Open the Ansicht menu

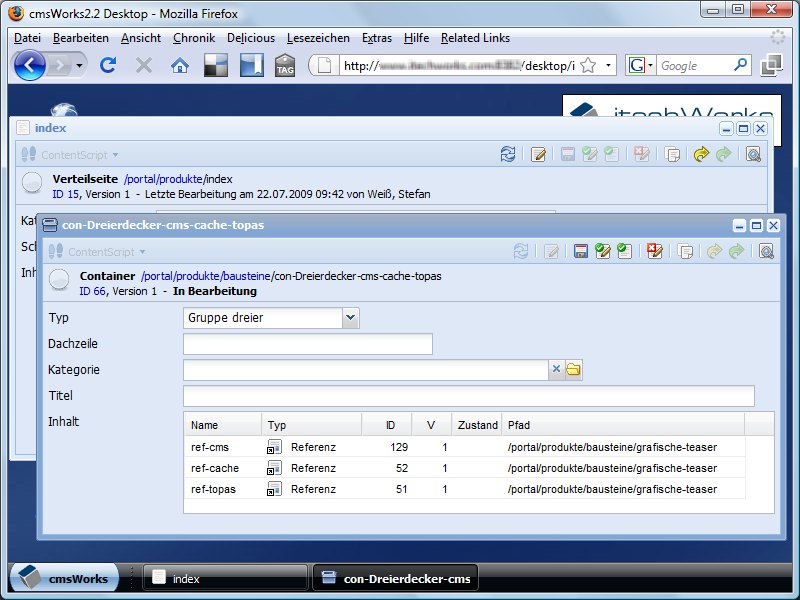(x=141, y=38)
